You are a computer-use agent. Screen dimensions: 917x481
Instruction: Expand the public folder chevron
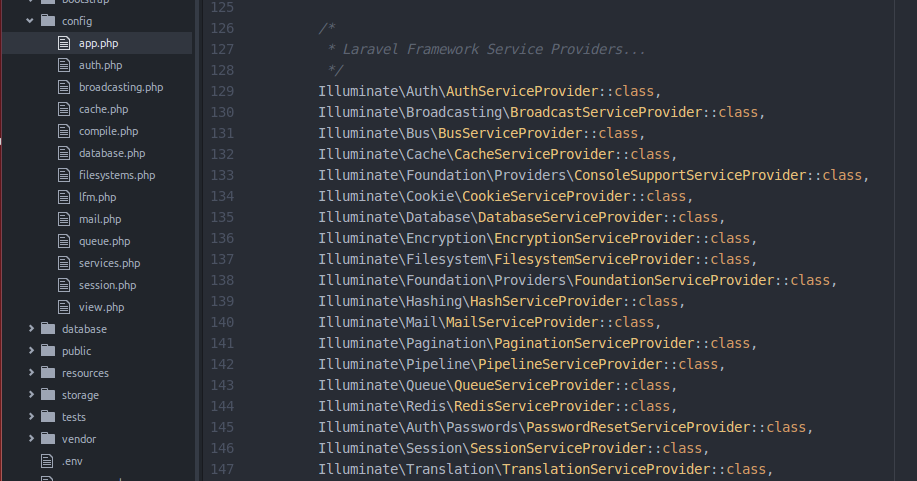coord(31,351)
